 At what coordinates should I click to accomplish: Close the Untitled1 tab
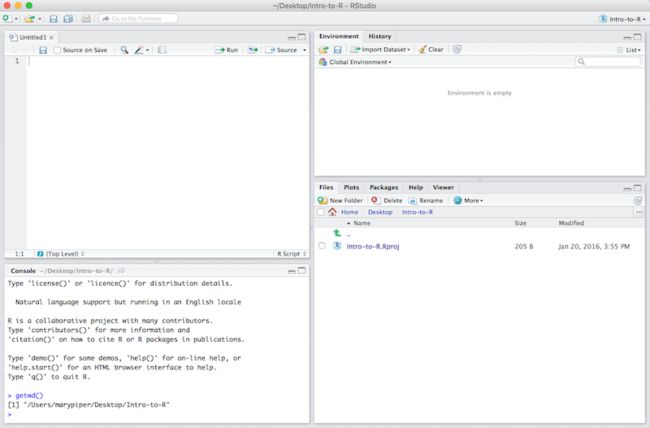pos(51,37)
